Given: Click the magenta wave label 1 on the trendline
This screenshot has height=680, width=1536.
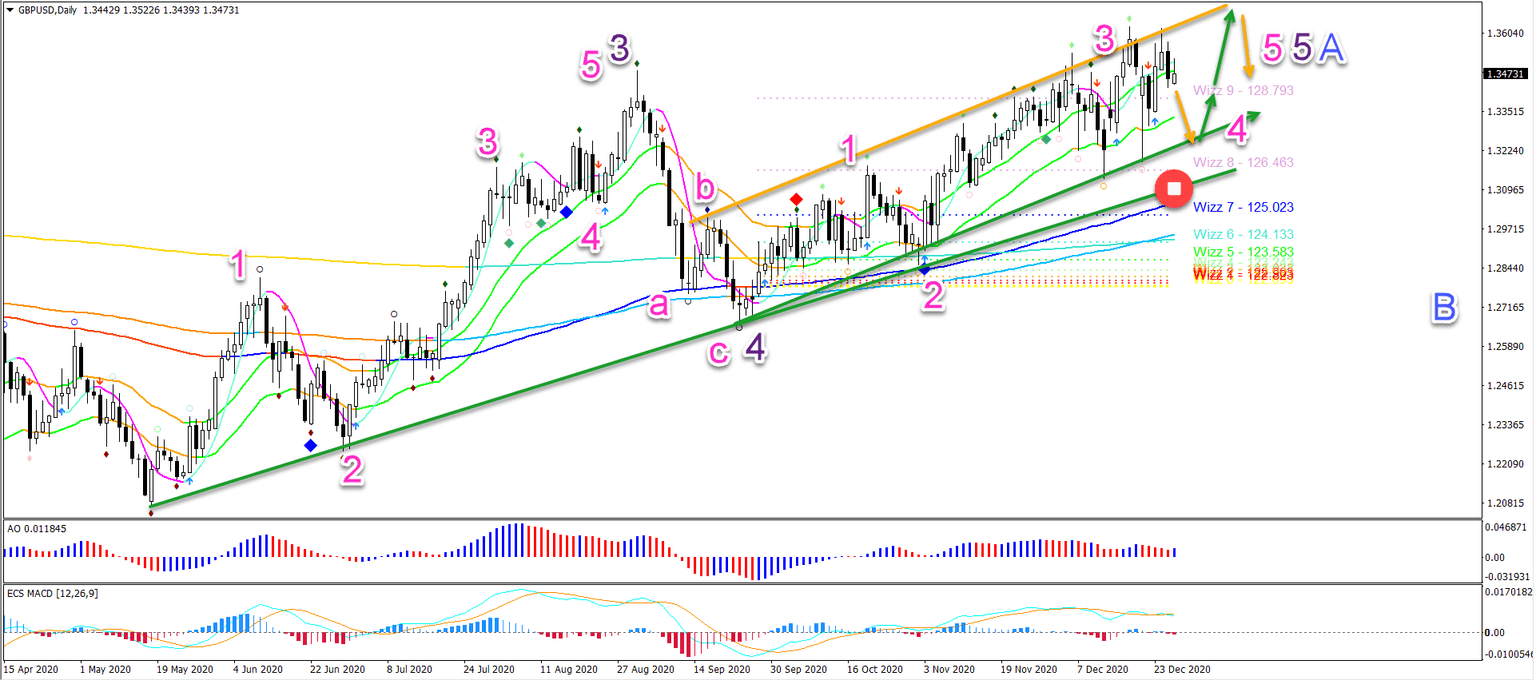Looking at the screenshot, I should coord(849,149).
